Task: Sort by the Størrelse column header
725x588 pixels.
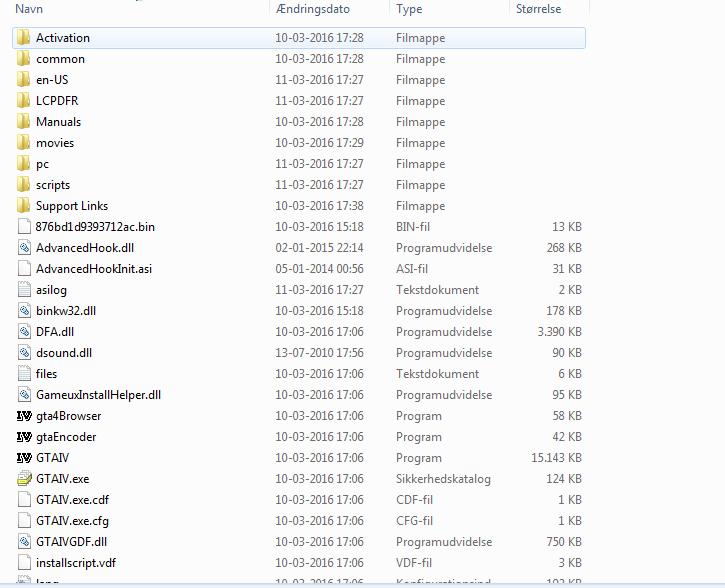Action: pos(538,9)
